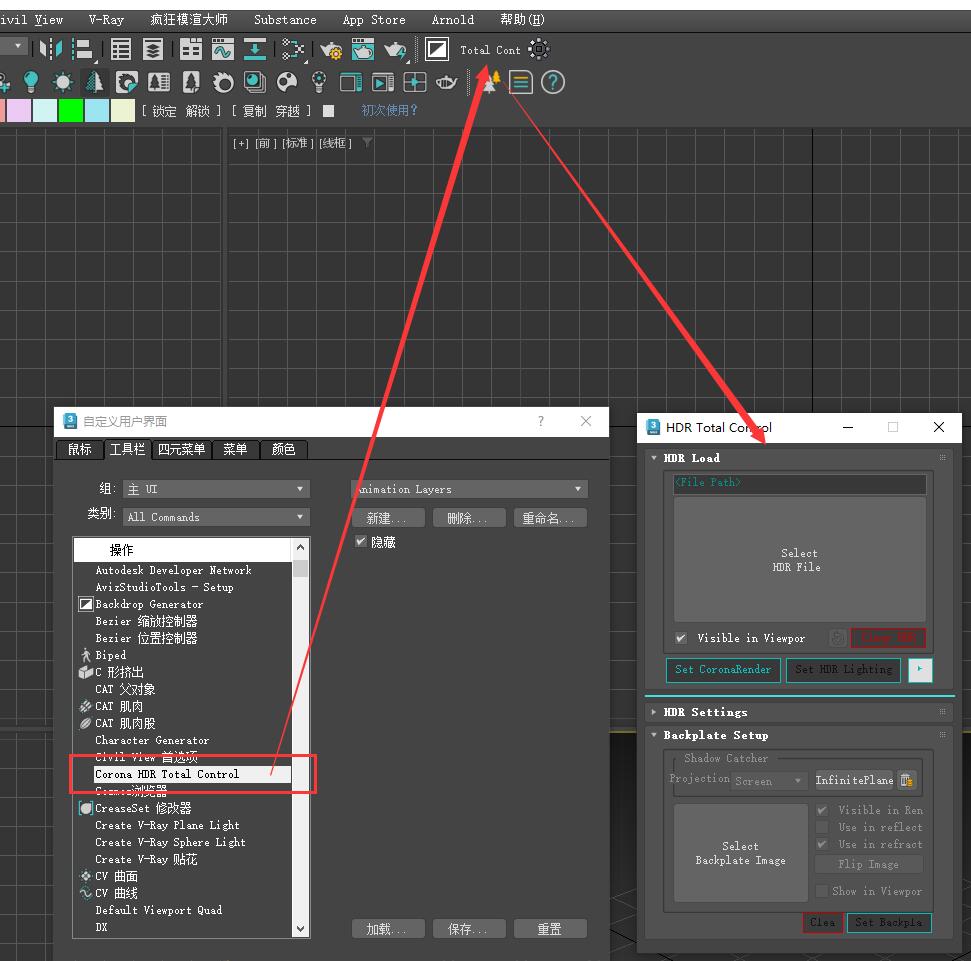Image resolution: width=971 pixels, height=961 pixels.
Task: Switch to the 鼠标 tab
Action: coord(79,450)
